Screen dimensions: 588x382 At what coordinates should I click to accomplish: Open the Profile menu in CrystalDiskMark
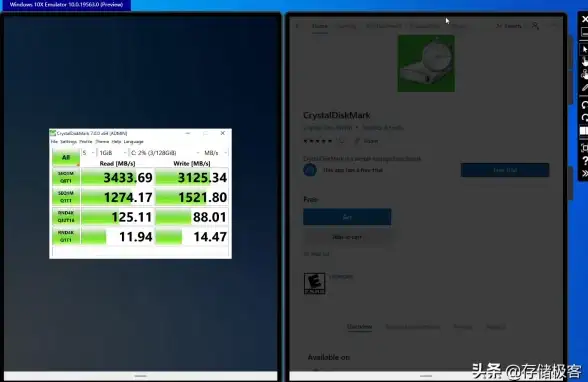[86, 142]
